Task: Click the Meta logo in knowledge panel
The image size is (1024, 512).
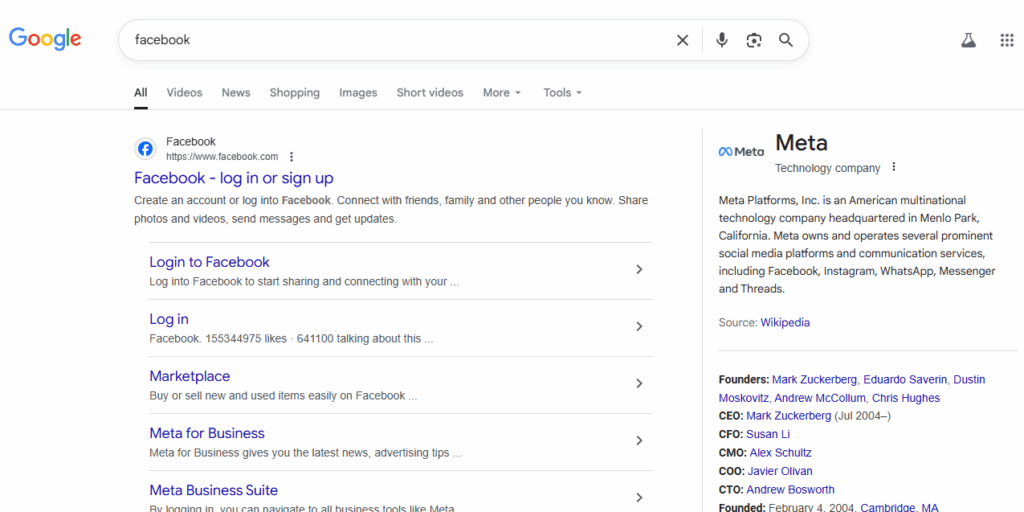Action: tap(741, 152)
